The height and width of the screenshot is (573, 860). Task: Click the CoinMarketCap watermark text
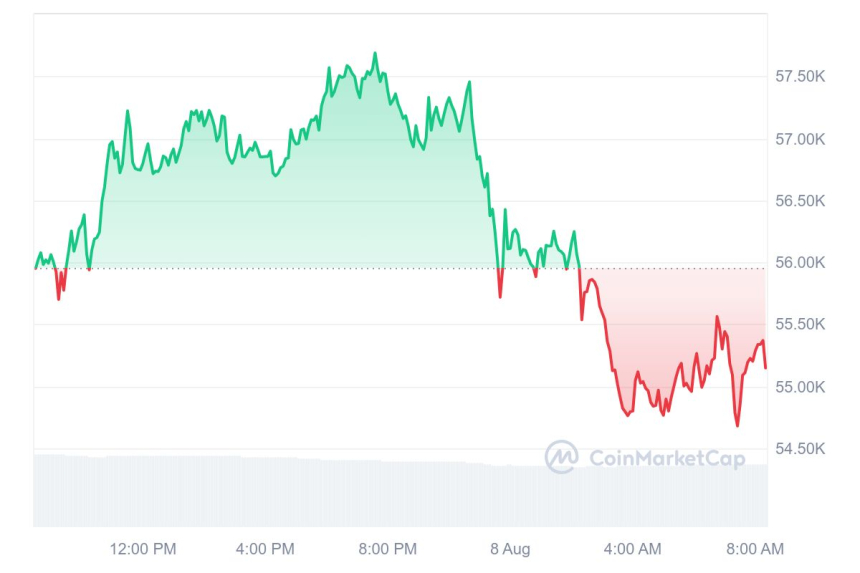tap(667, 459)
